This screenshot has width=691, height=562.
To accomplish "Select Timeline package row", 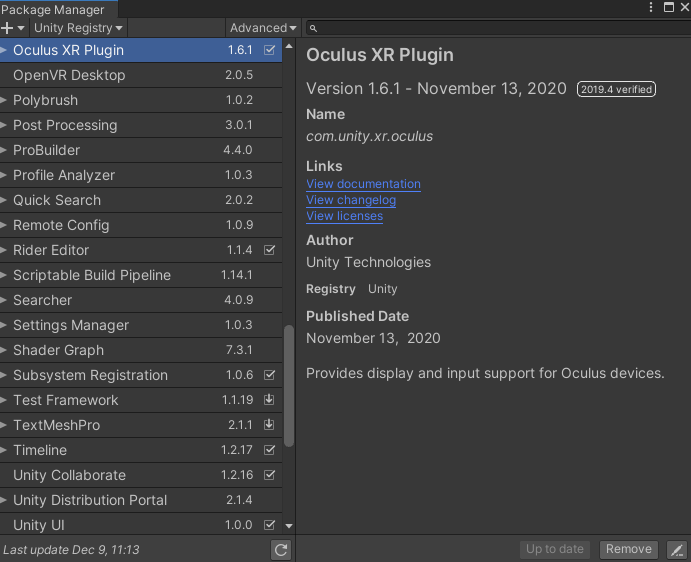I will tap(141, 450).
